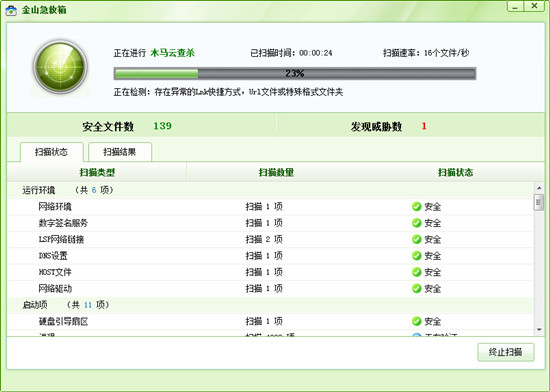Click the 木马云查杀 scan stage label

tap(172, 53)
